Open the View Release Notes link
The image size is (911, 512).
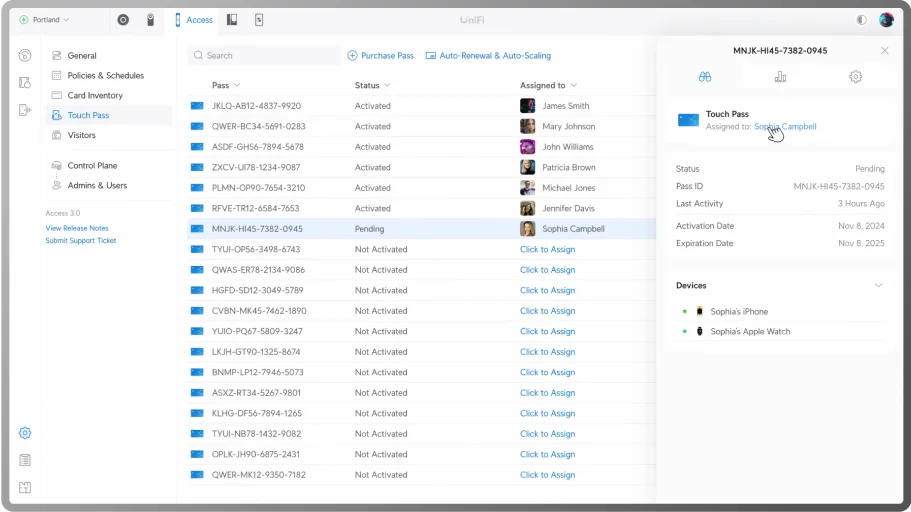[x=77, y=228]
